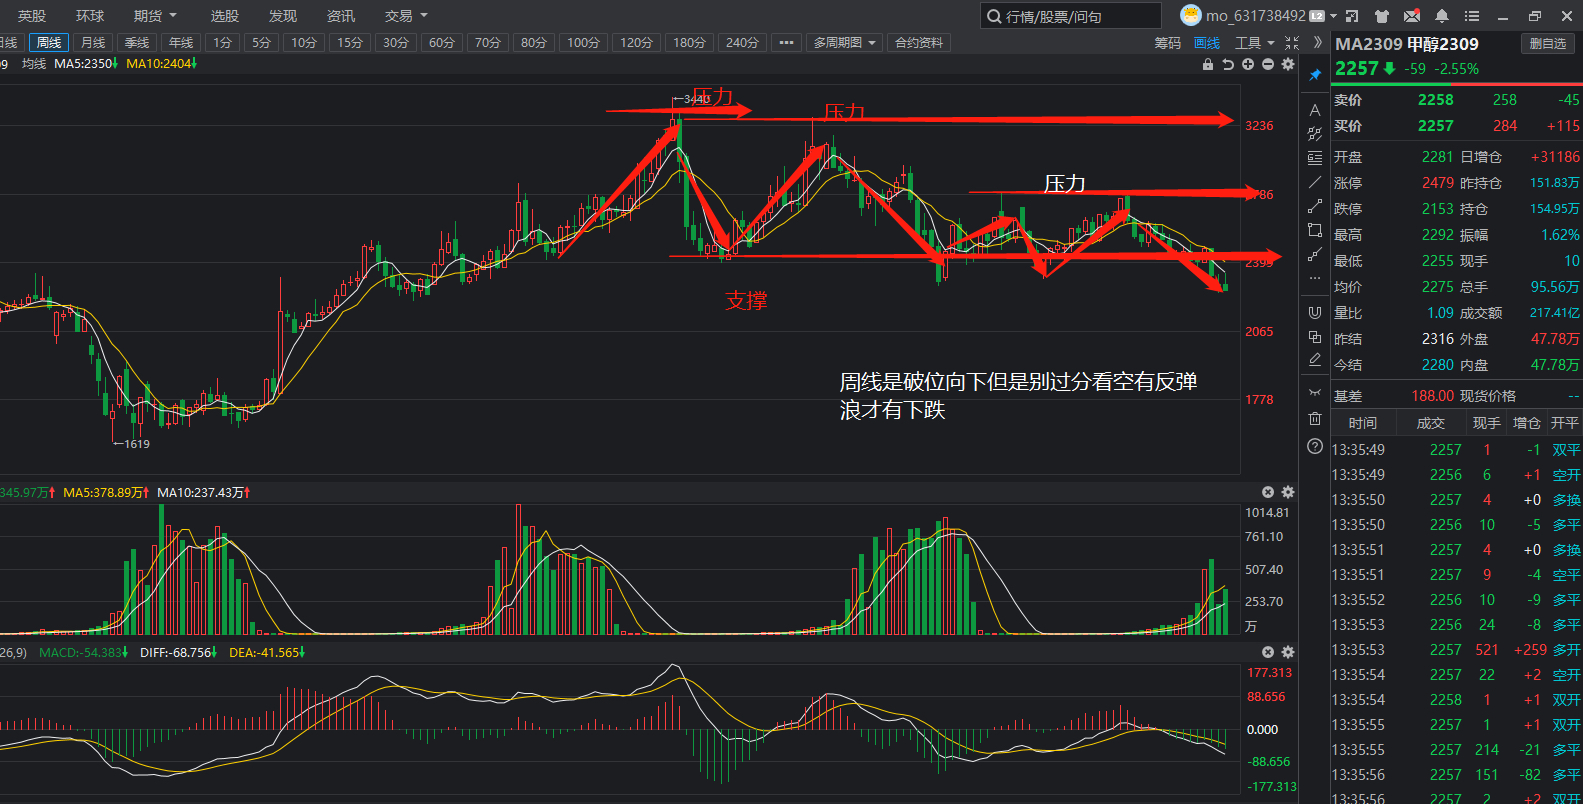Enable the magnet snap tool
Image resolution: width=1583 pixels, height=804 pixels.
1315,313
